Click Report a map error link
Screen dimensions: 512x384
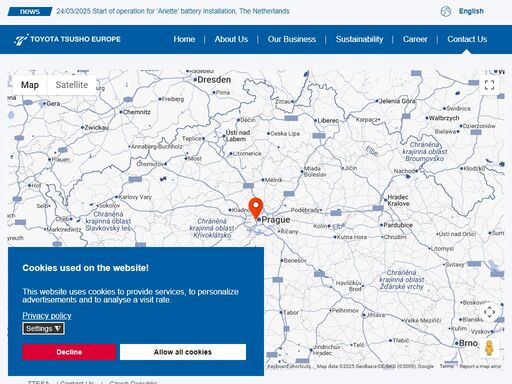[480, 366]
